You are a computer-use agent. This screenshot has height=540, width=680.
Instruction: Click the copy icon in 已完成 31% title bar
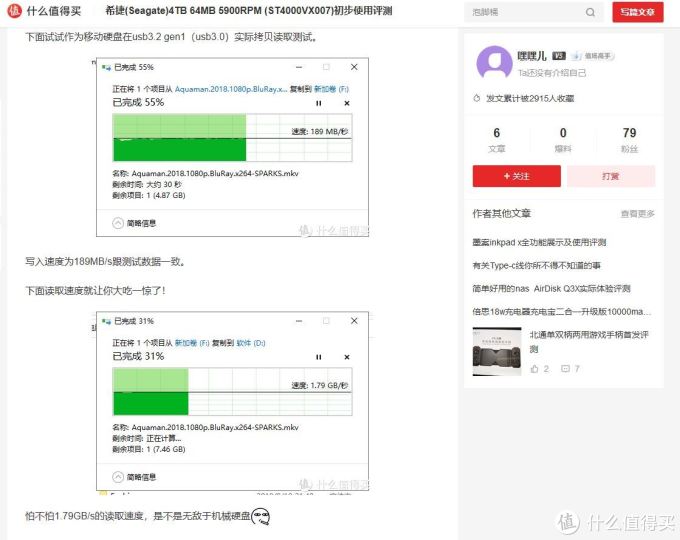pyautogui.click(x=106, y=321)
